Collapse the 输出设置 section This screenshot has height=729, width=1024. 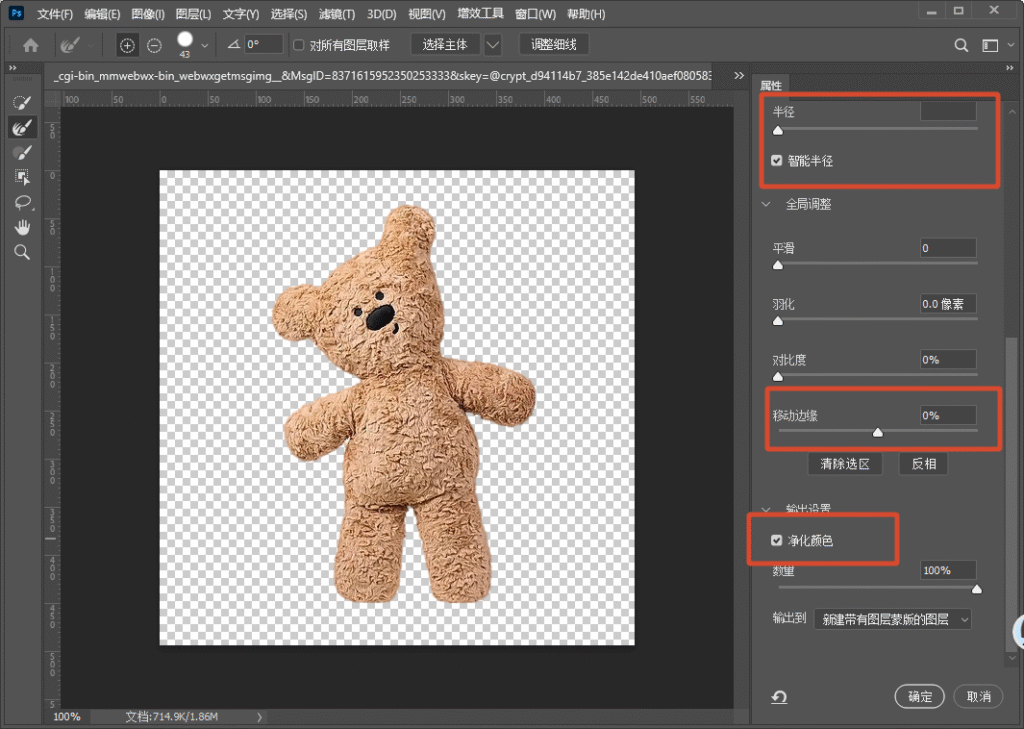[x=766, y=509]
